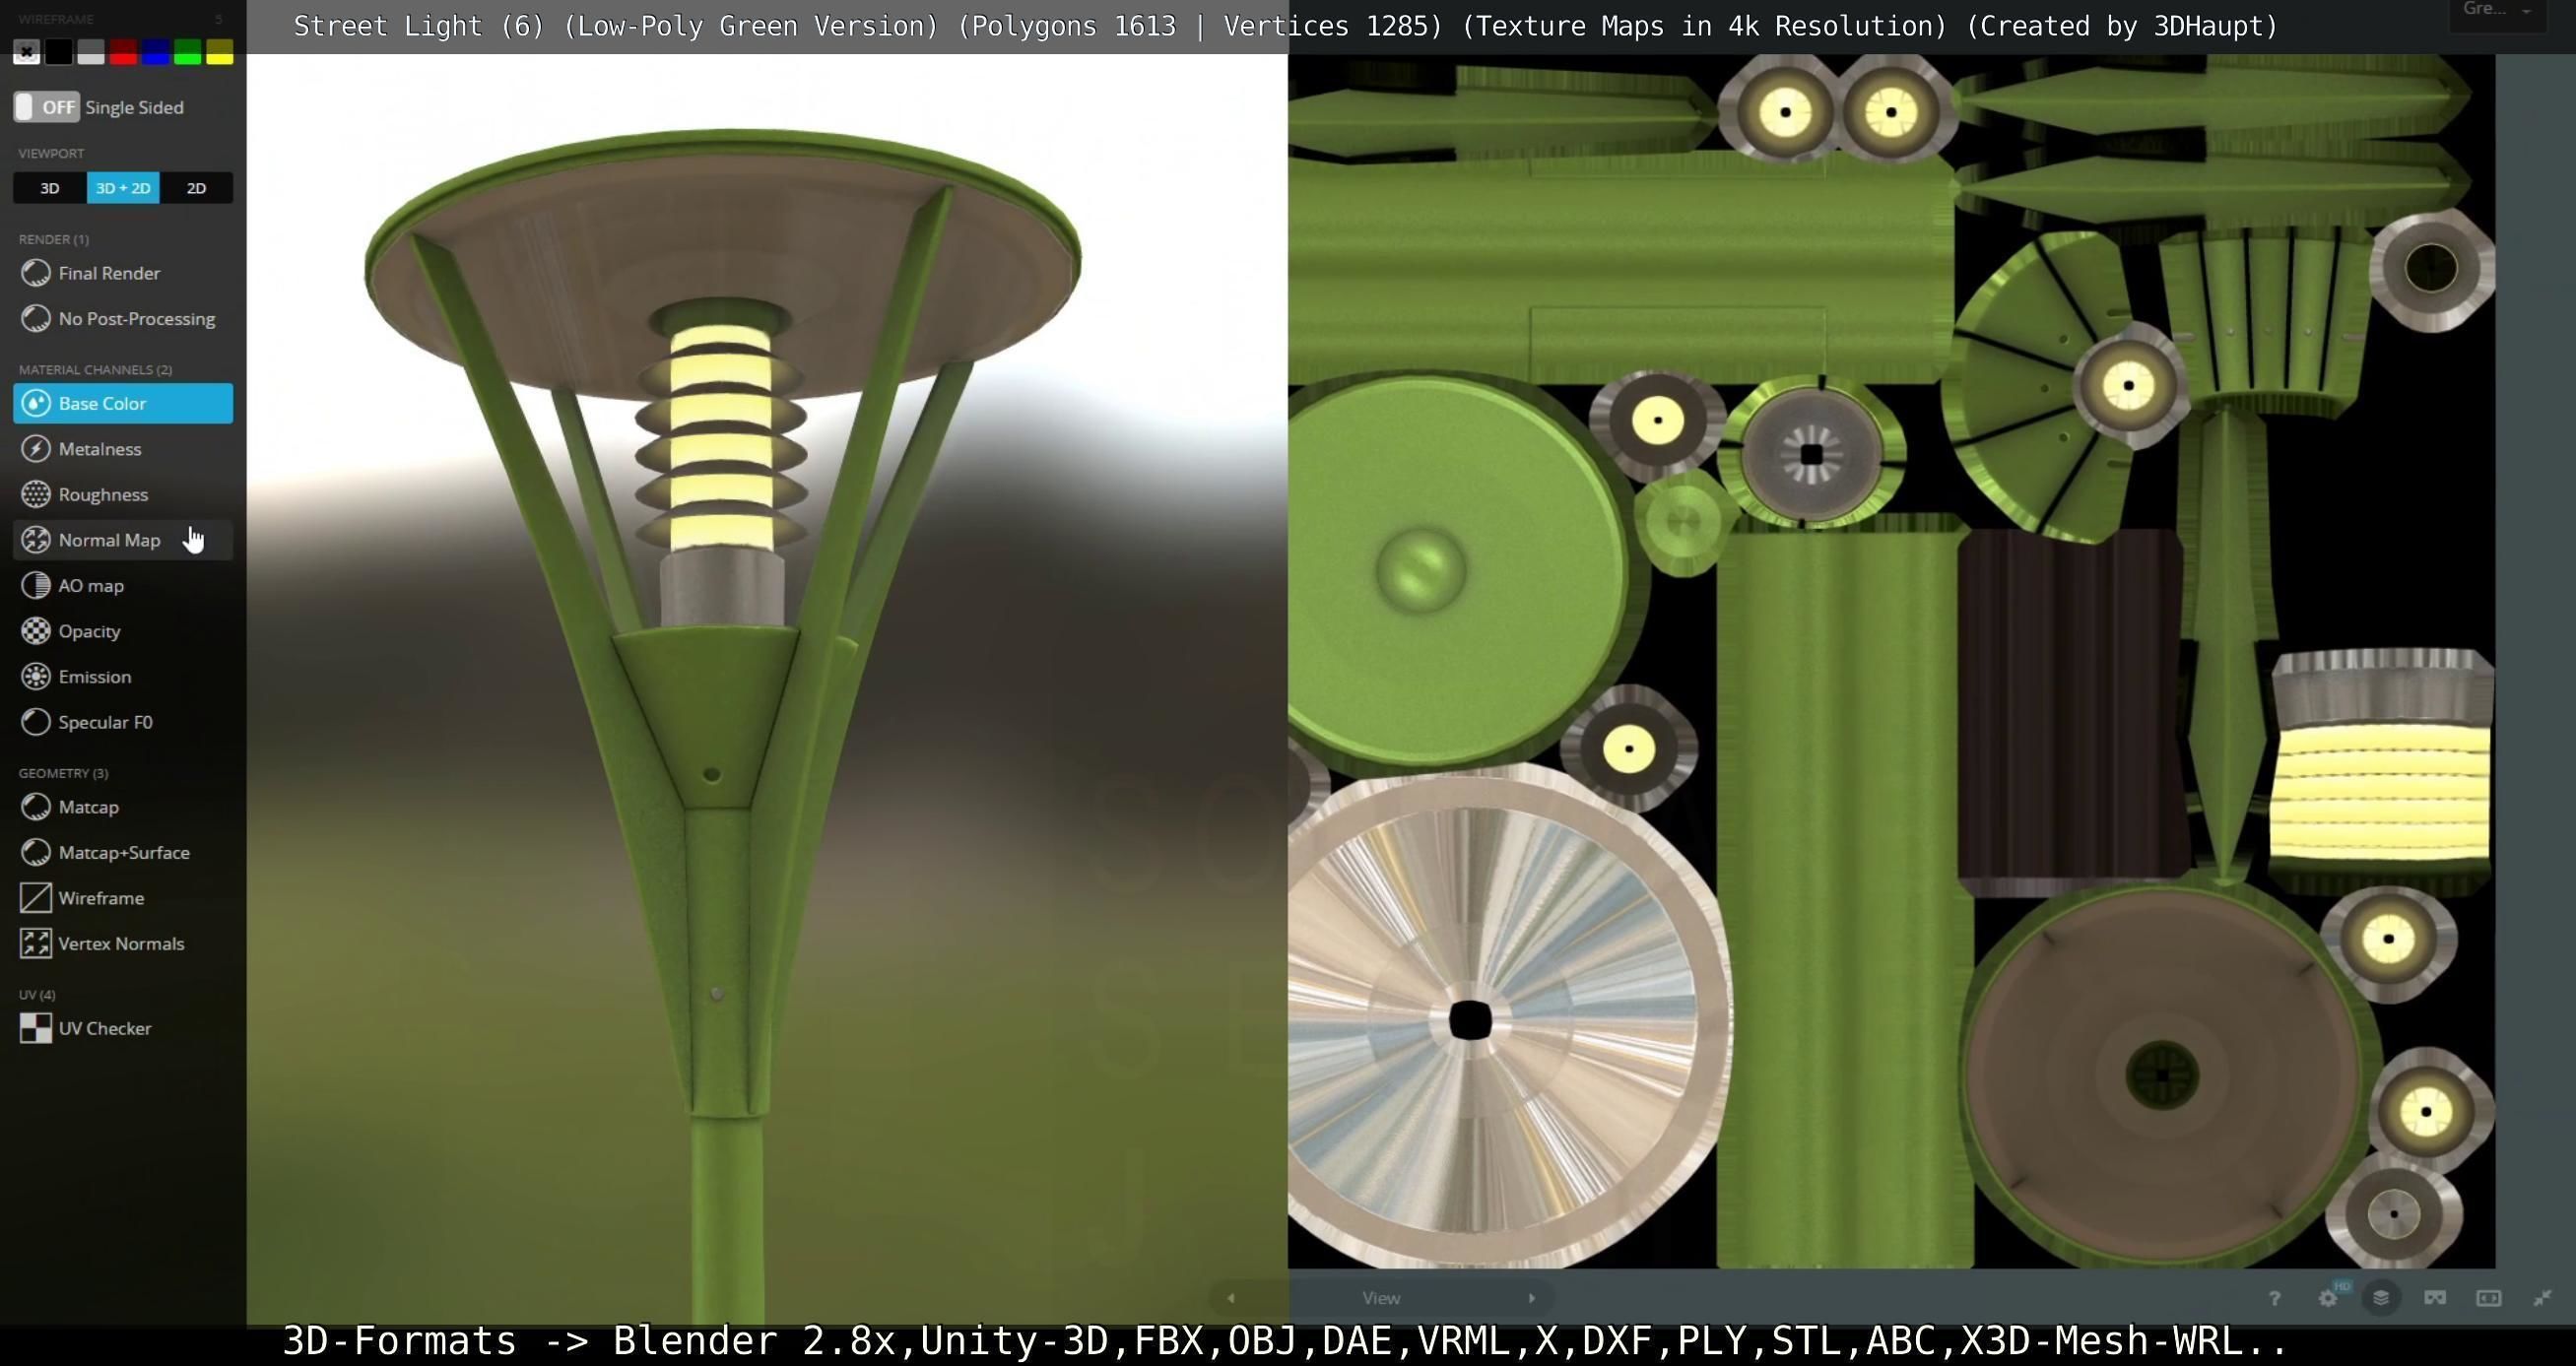This screenshot has height=1366, width=2576.
Task: Open the Gre... material dropdown
Action: [2496, 10]
